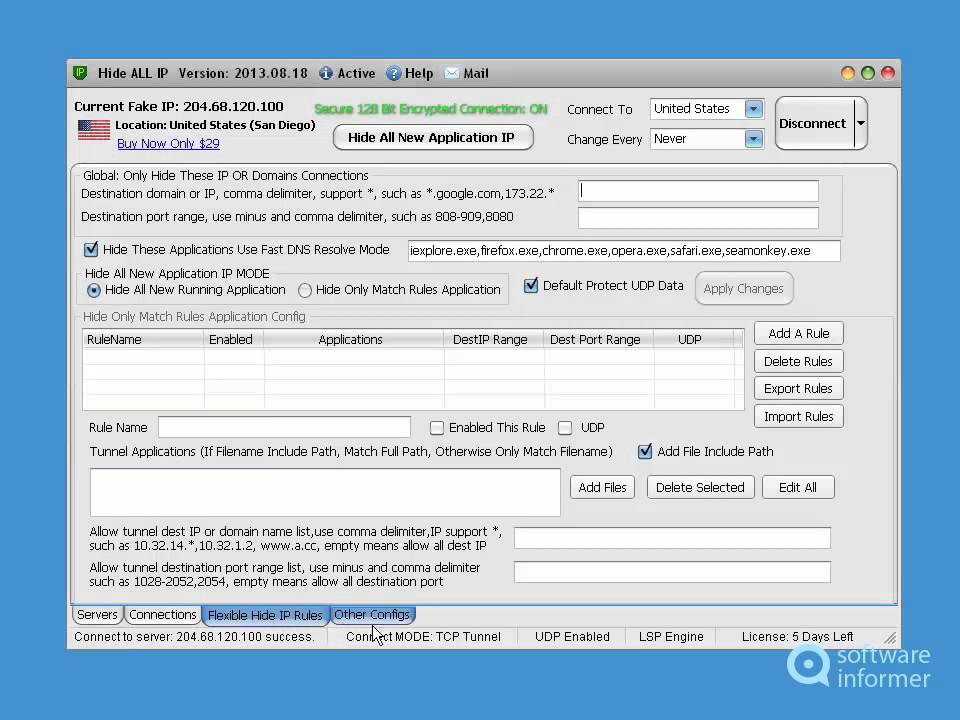
Task: Click 'License: 5 Days Left' status text
Action: [x=797, y=637]
